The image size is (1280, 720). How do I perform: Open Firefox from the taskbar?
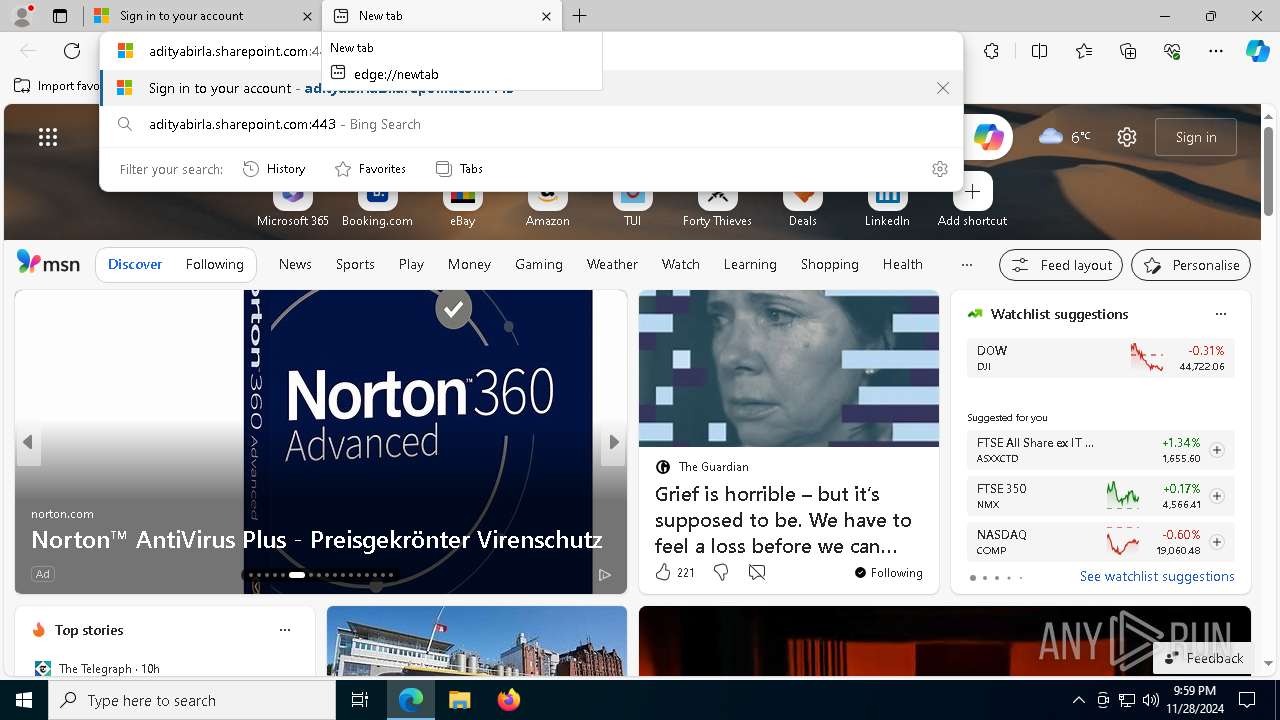[508, 700]
